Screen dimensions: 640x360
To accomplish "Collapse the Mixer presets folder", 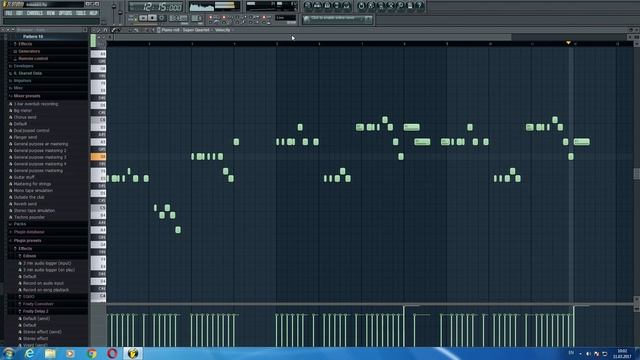I will point(27,96).
